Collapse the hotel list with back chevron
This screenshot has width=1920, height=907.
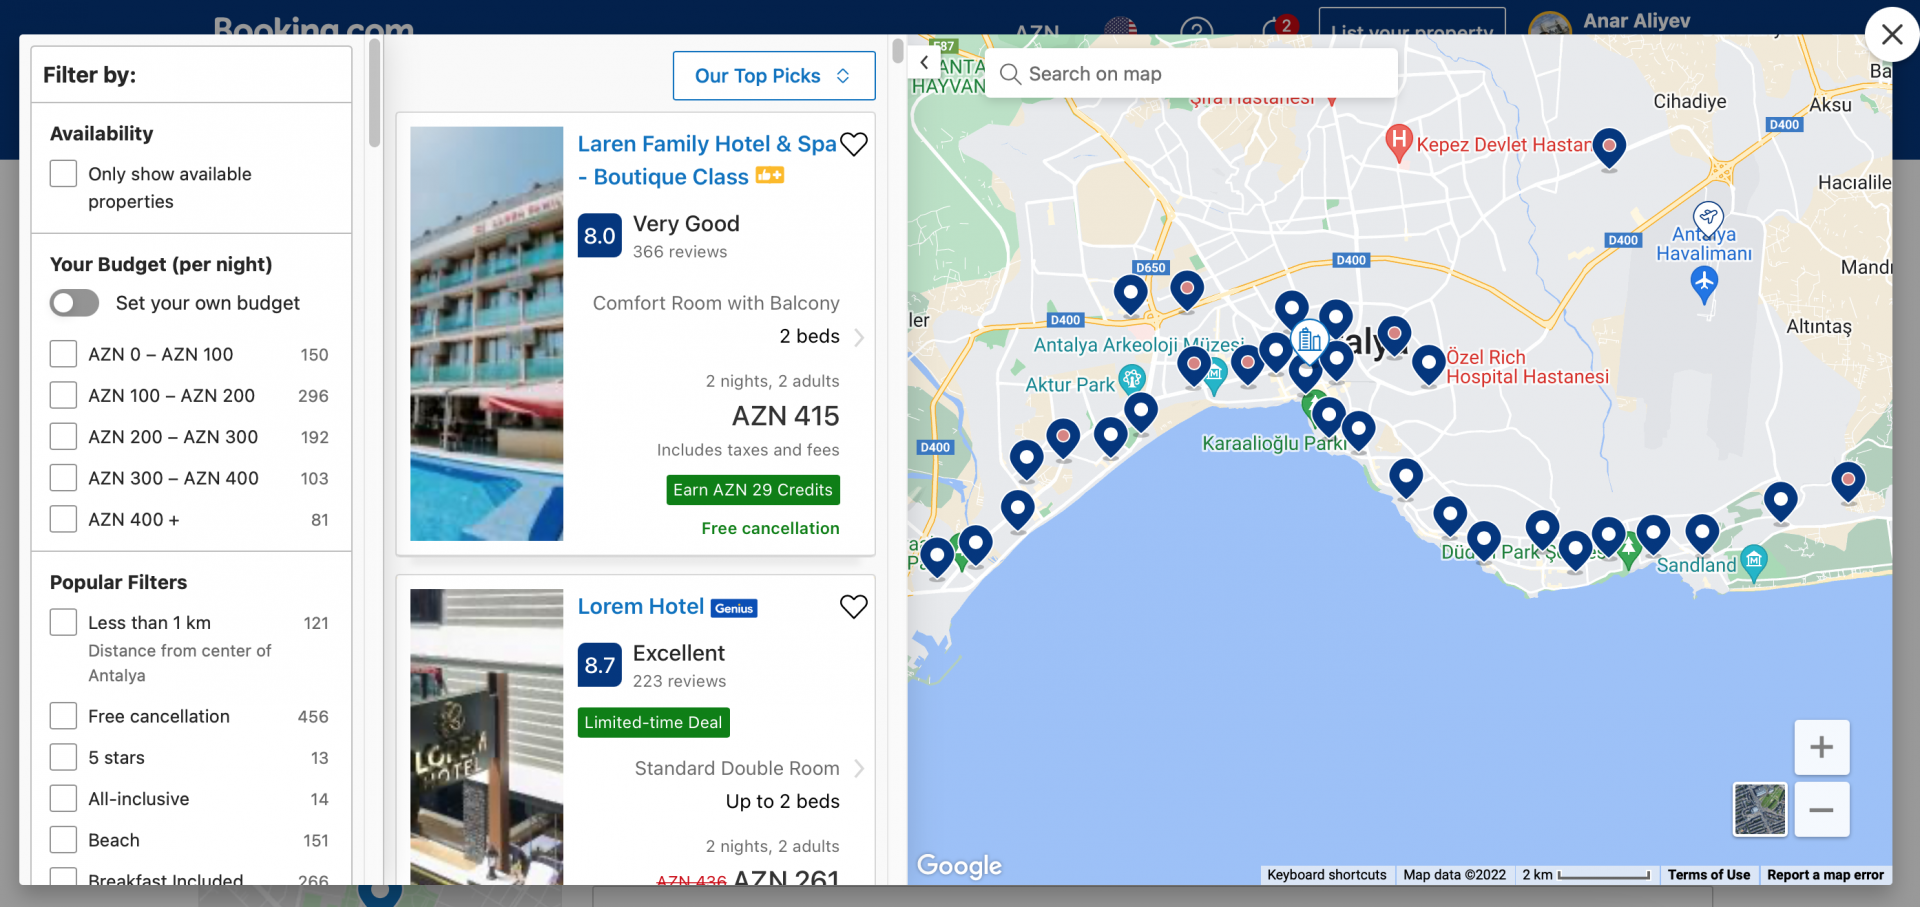click(925, 63)
